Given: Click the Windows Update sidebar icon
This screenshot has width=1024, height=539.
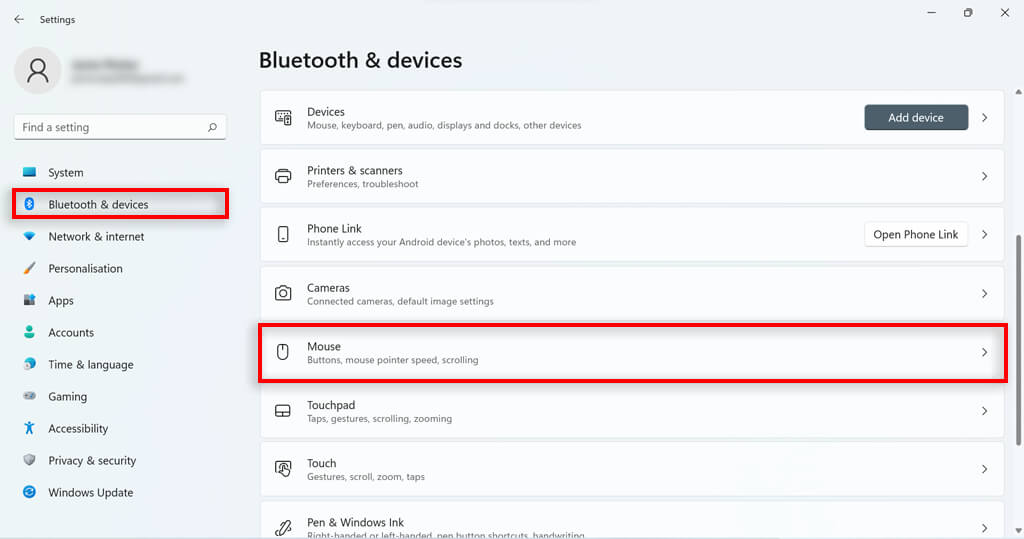Looking at the screenshot, I should coord(29,492).
